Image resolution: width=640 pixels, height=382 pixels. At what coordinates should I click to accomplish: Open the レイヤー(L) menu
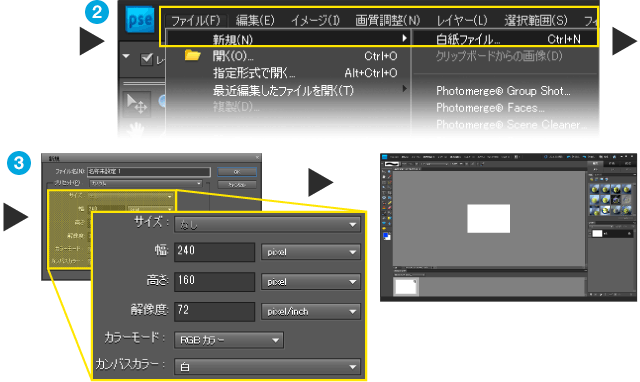click(x=462, y=20)
